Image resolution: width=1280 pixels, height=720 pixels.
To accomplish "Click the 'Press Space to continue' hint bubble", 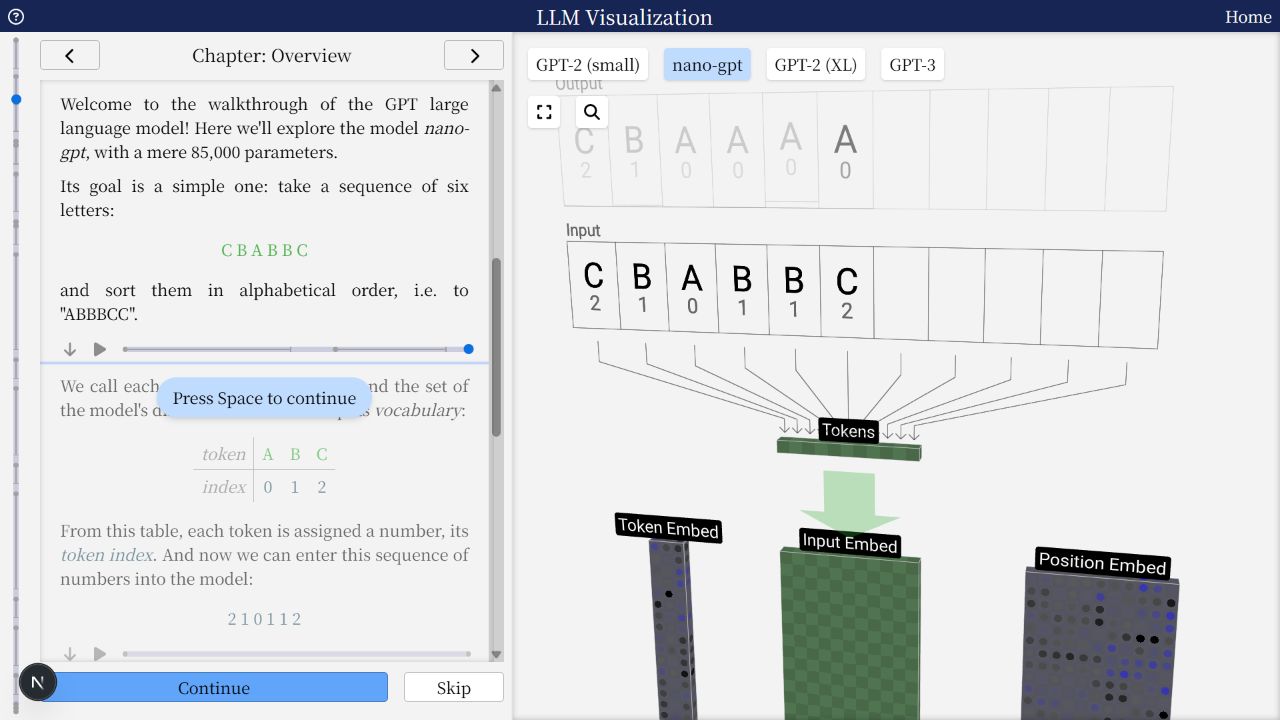I will 264,398.
